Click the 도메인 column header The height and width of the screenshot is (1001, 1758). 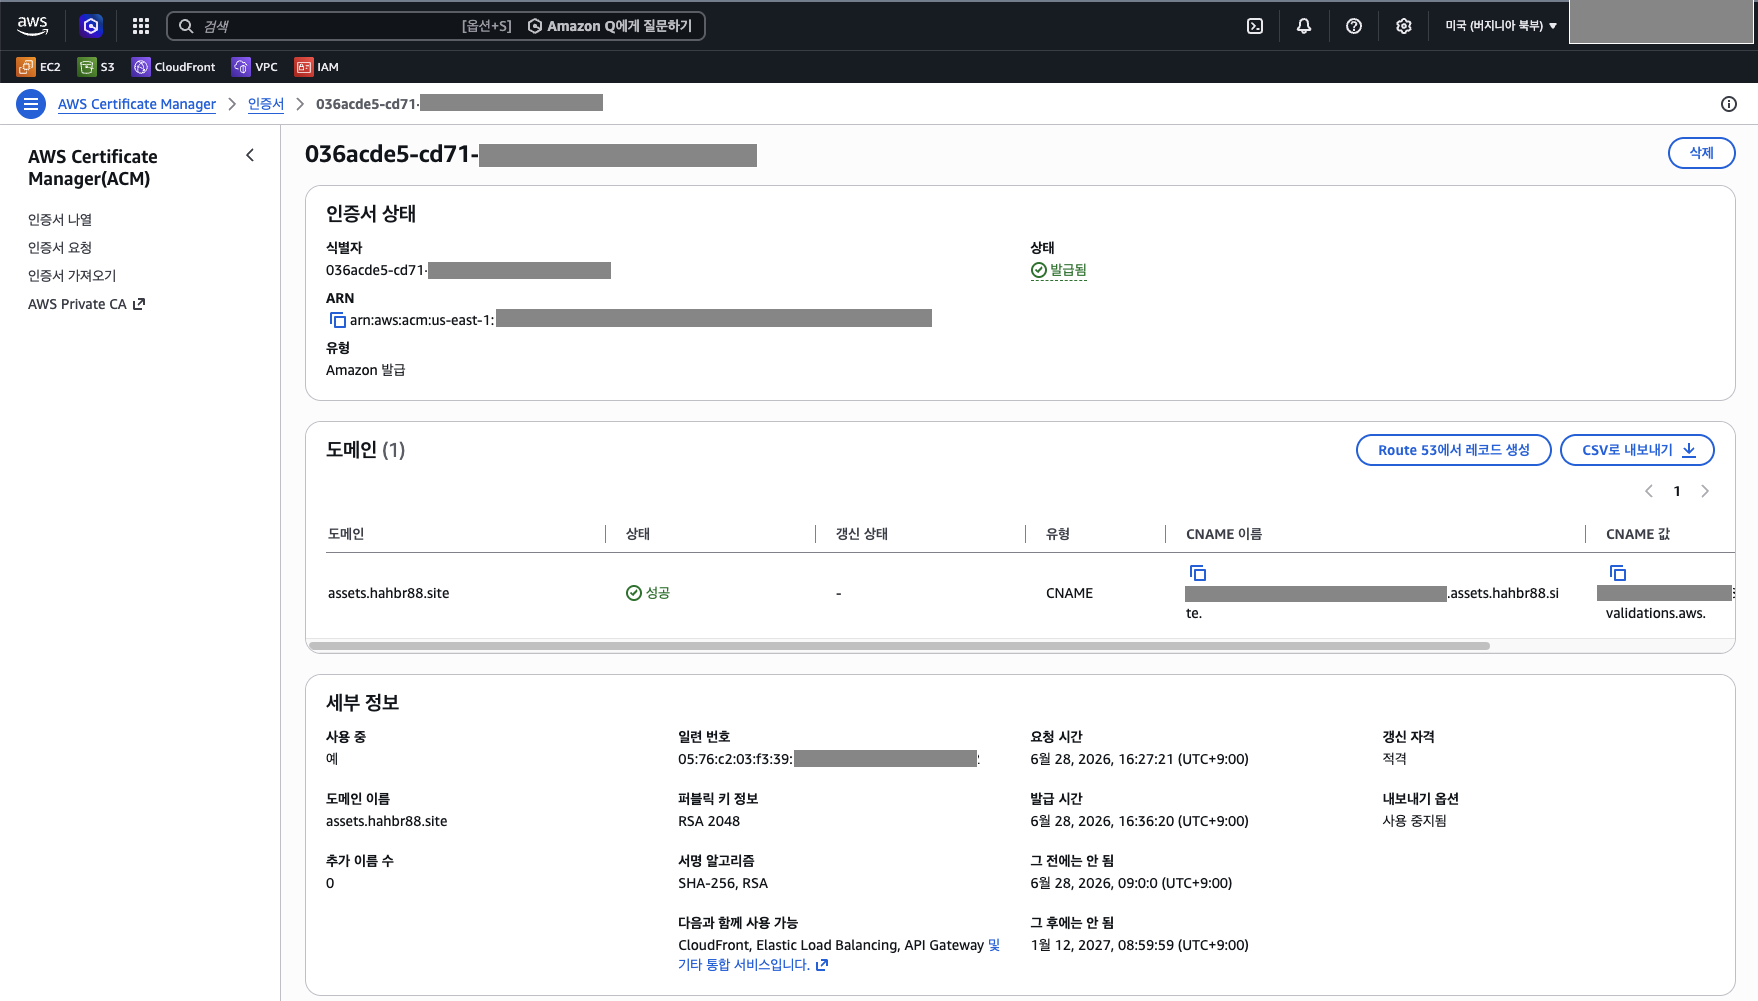(x=346, y=534)
